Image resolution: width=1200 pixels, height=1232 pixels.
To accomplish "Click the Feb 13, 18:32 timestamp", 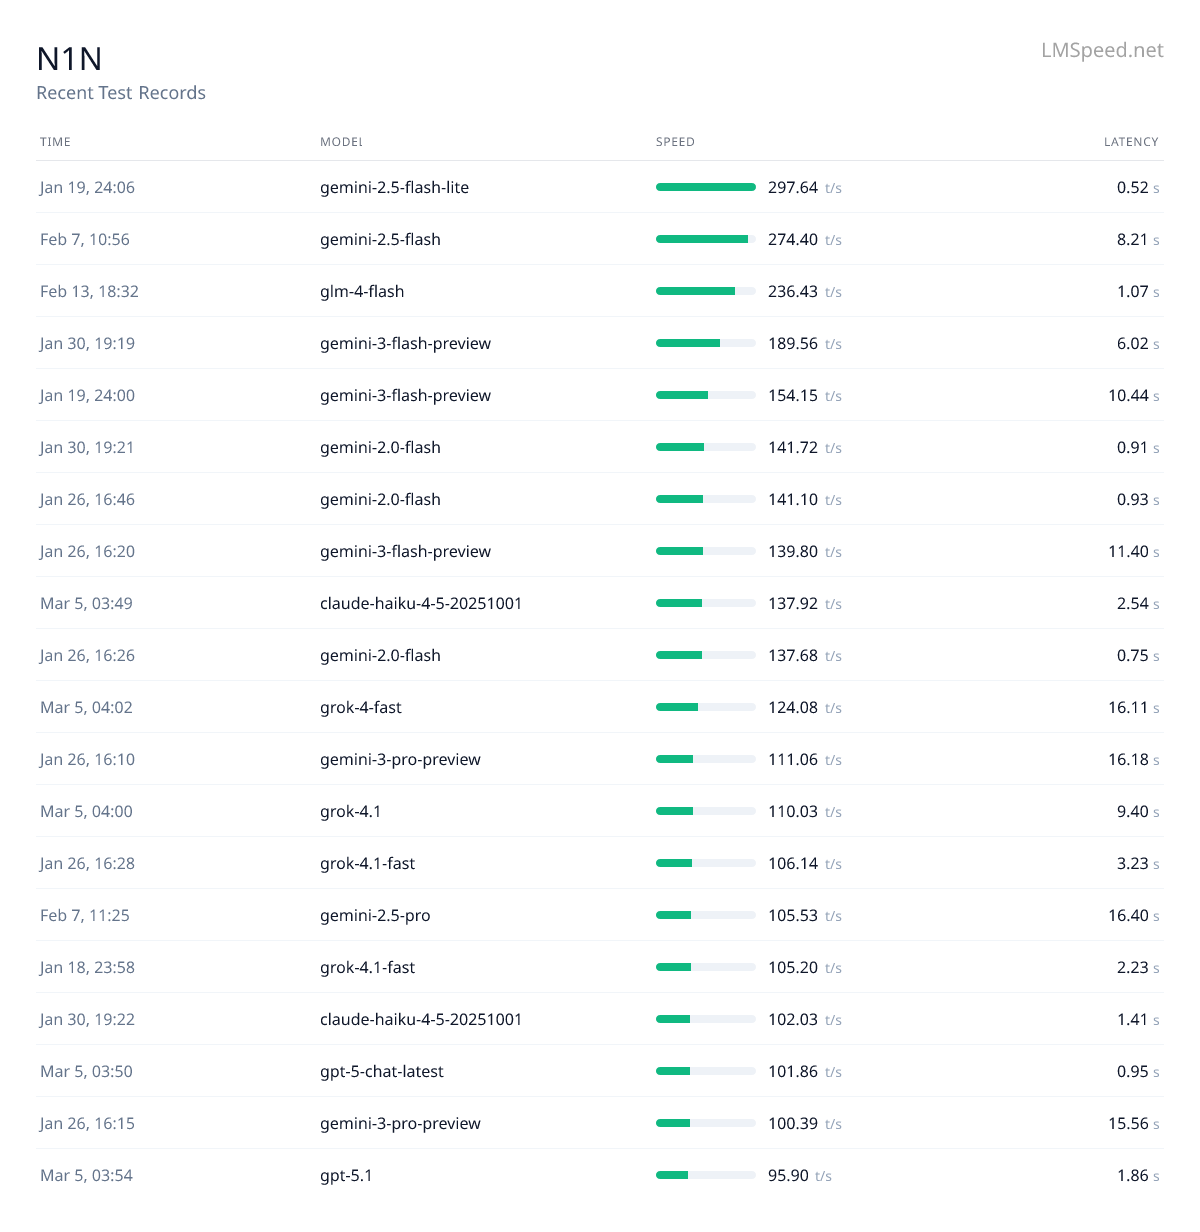I will coord(89,291).
